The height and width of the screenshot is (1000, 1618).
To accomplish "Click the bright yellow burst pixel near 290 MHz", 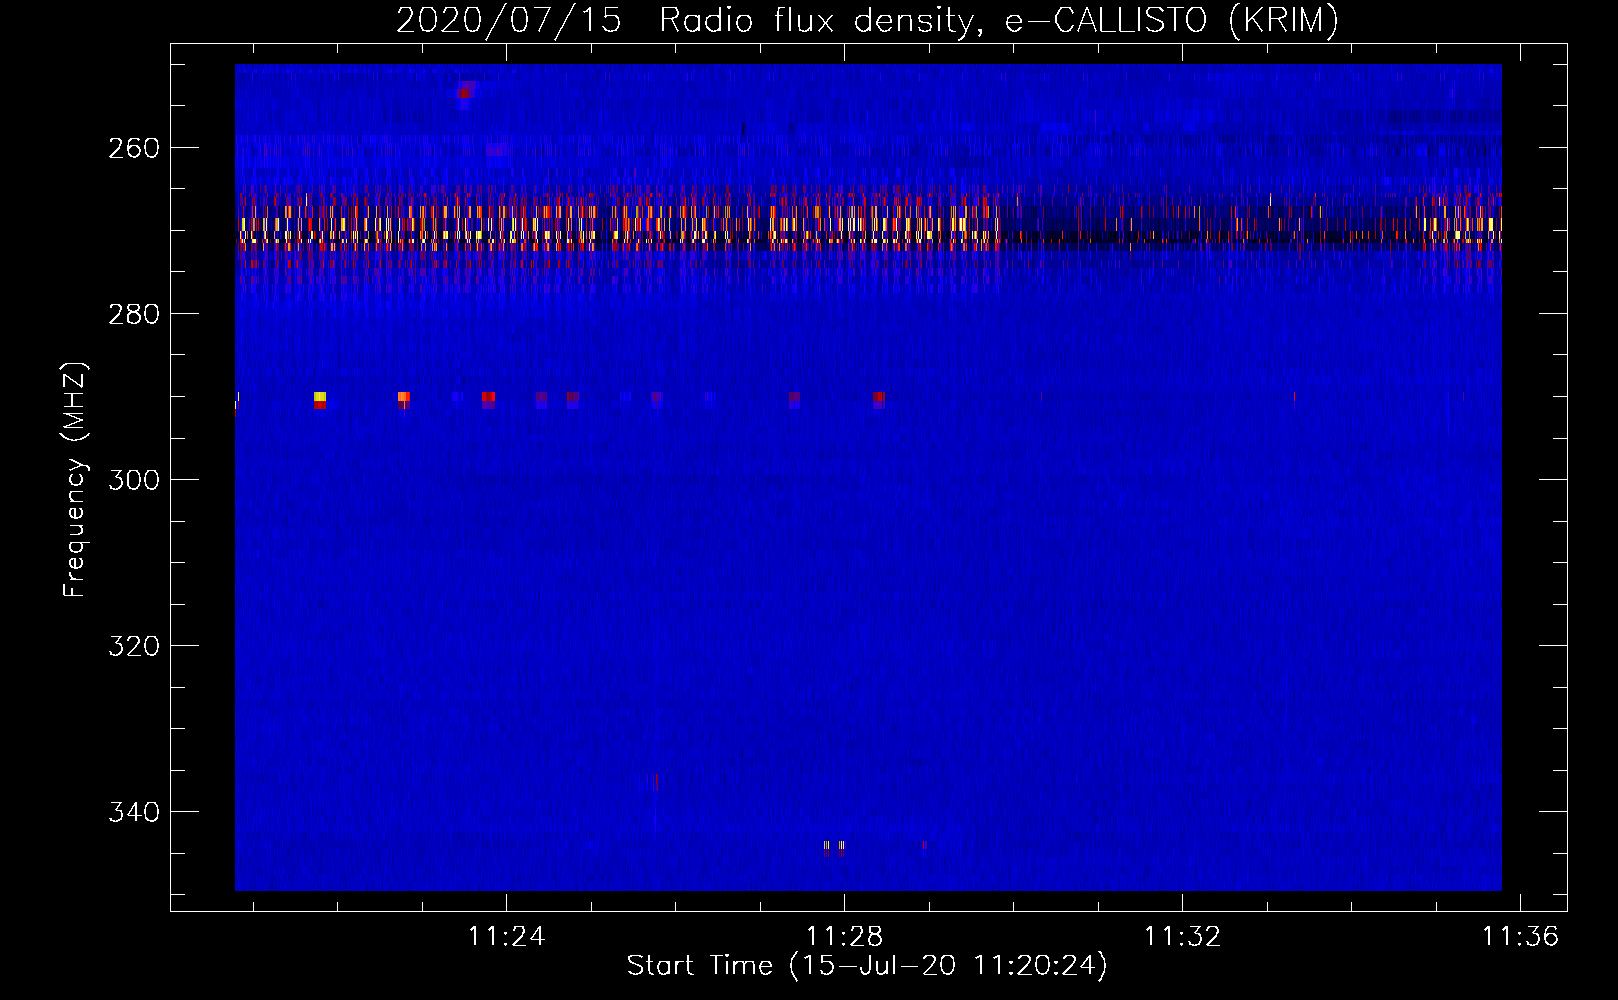I will click(x=320, y=397).
